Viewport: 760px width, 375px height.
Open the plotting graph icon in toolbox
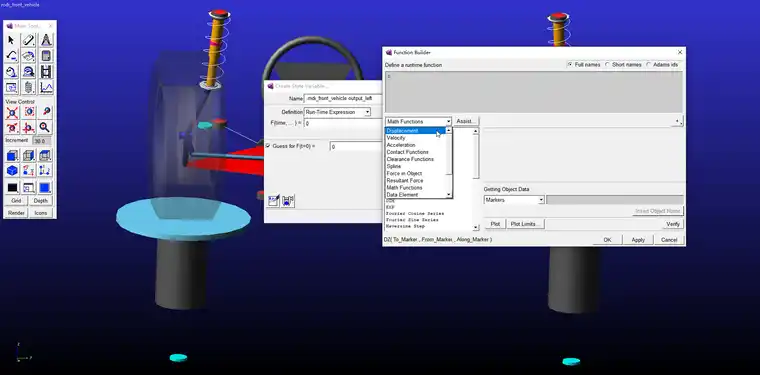pos(46,88)
